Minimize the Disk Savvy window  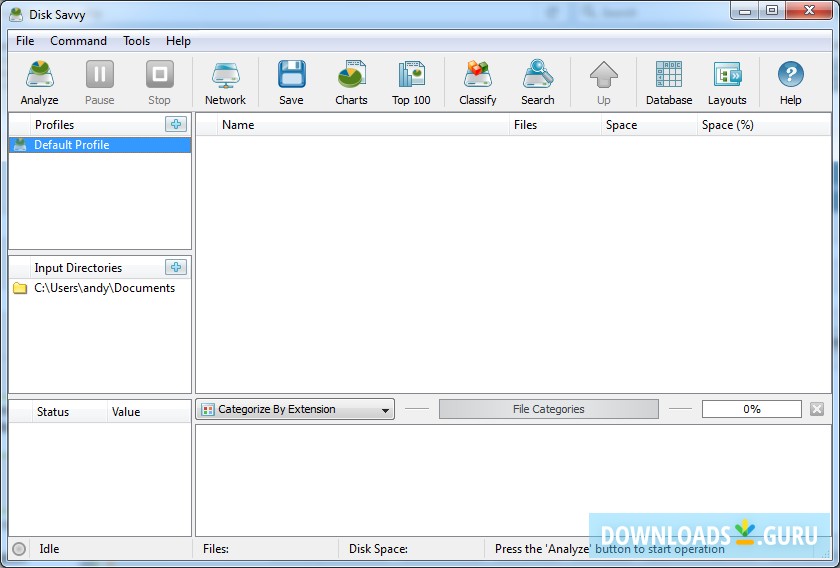(745, 10)
